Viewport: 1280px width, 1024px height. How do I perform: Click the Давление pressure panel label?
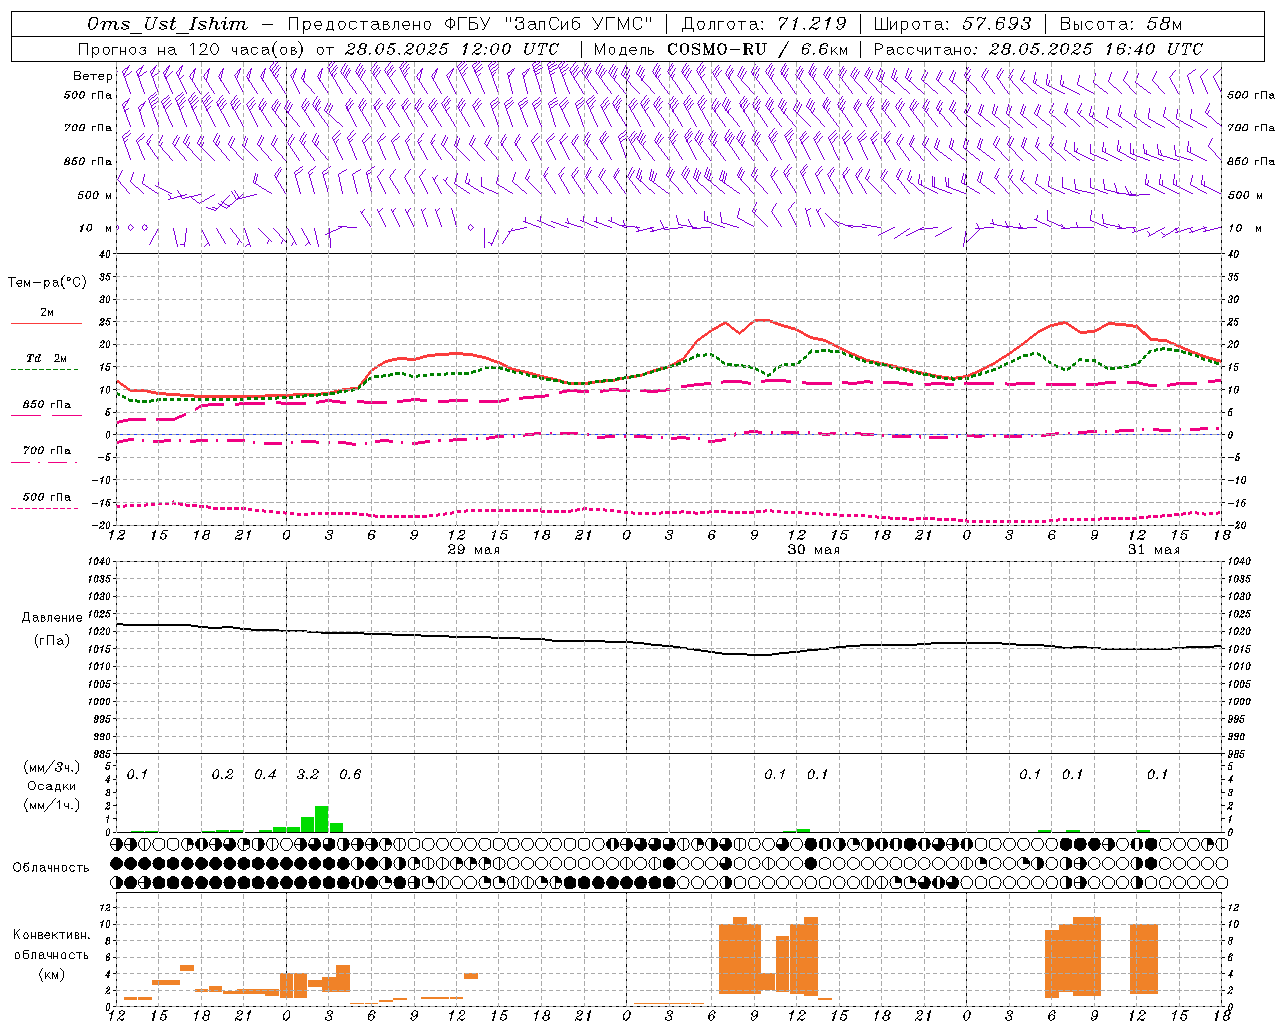coord(52,618)
